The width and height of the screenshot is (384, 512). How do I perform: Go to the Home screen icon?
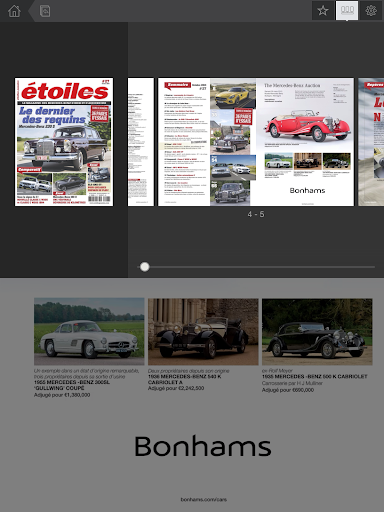point(14,11)
